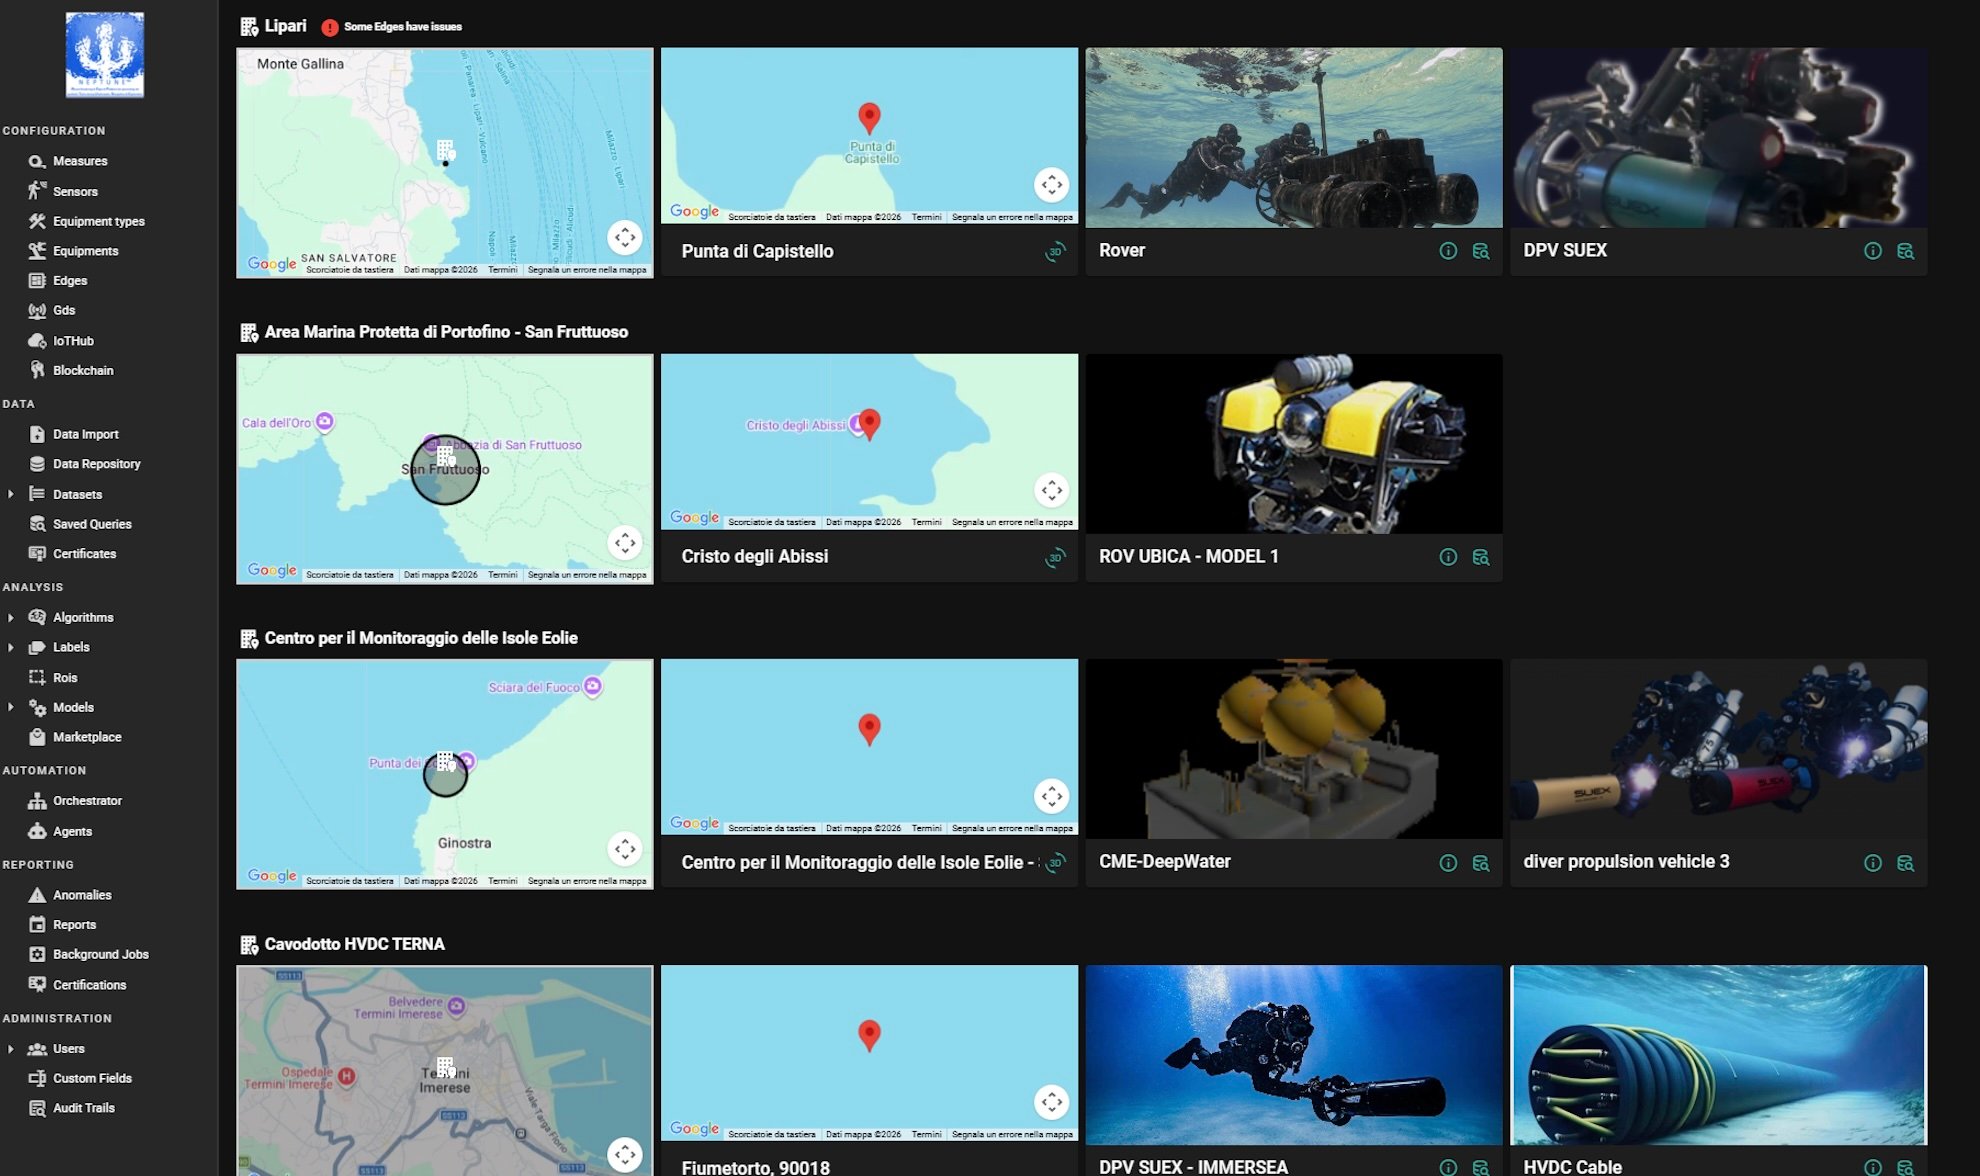Toggle fullscreen on Portofino San Fruttuoso map
The height and width of the screenshot is (1176, 1980).
[625, 543]
